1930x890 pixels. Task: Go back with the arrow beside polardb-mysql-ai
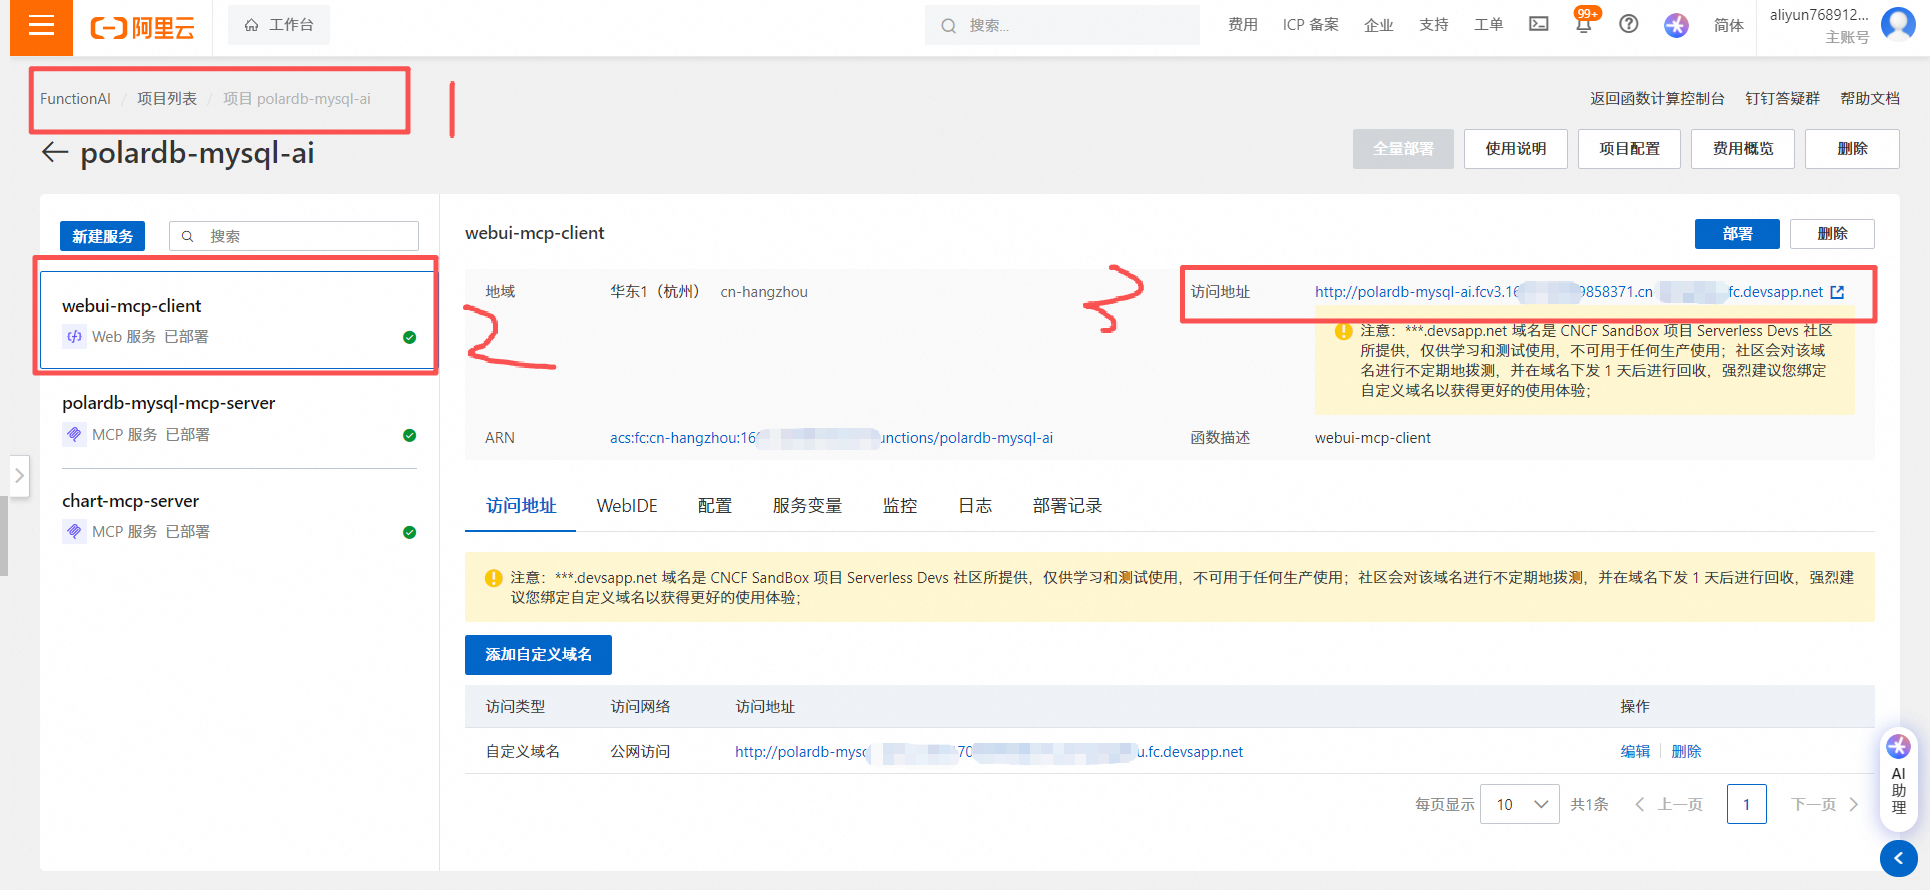click(x=54, y=153)
